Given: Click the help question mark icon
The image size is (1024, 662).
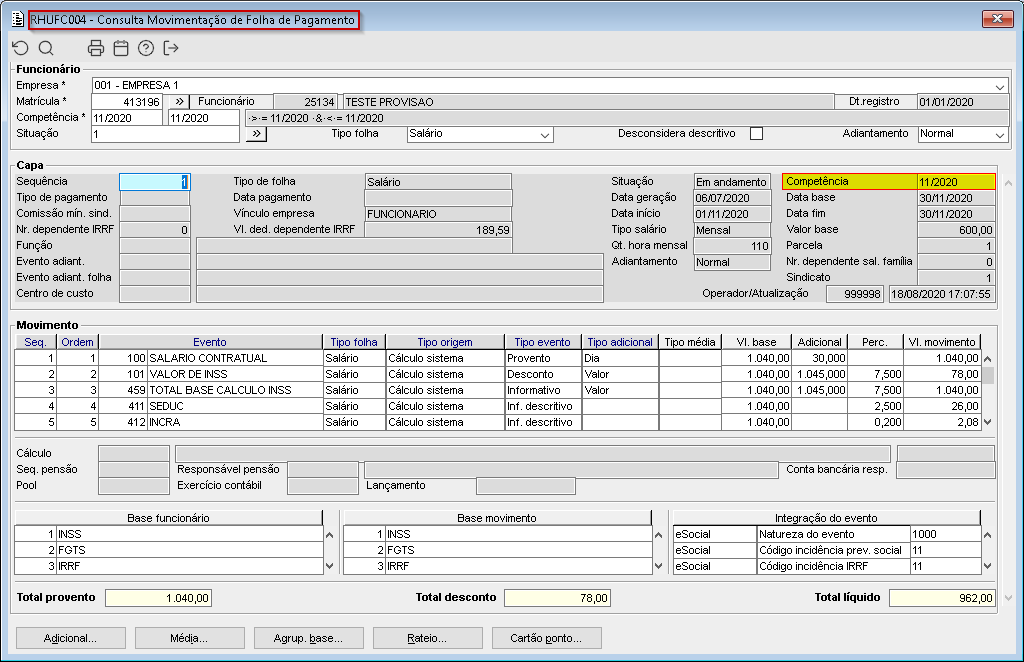Looking at the screenshot, I should coord(146,48).
